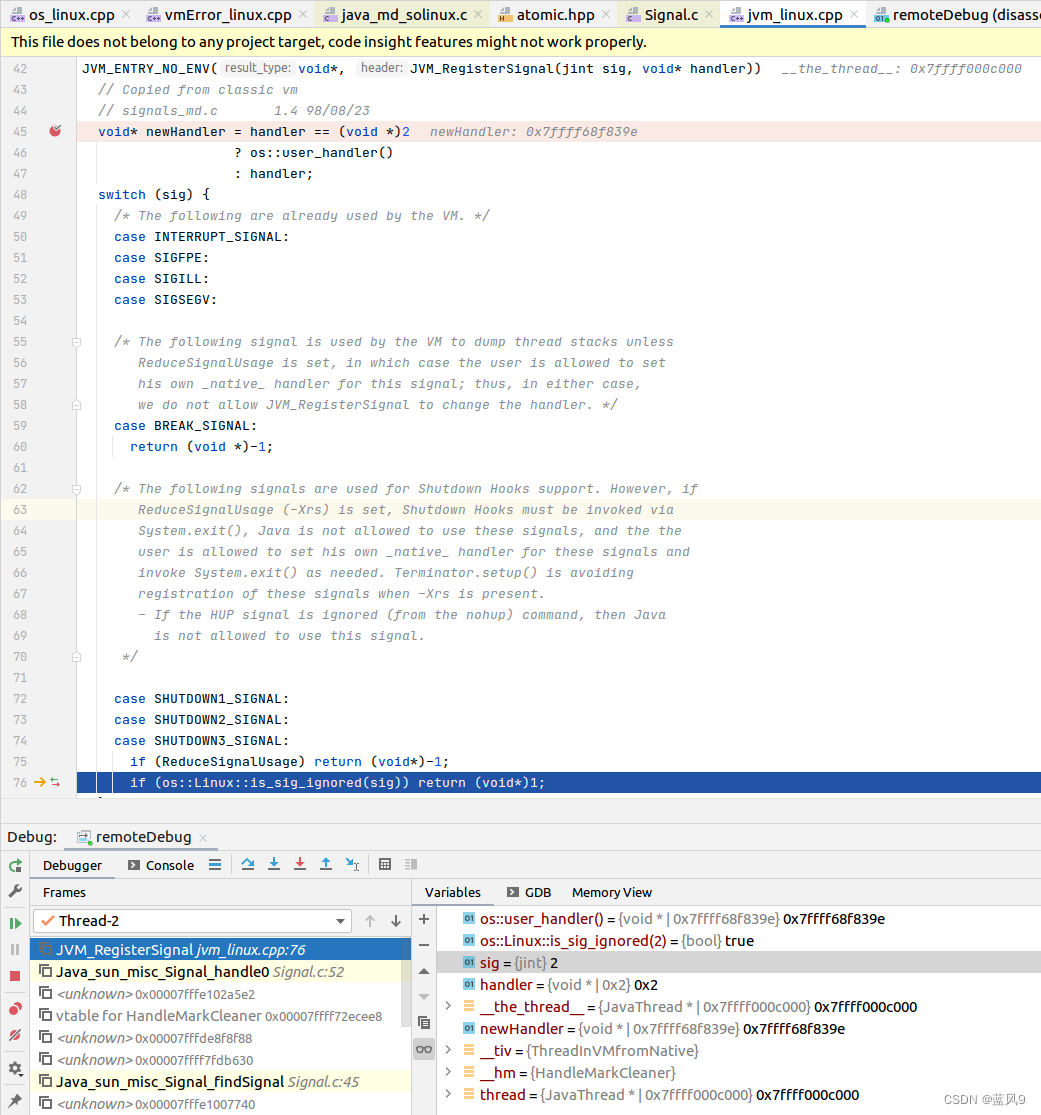Open debugger layout options menu icon
This screenshot has width=1041, height=1115.
click(411, 865)
